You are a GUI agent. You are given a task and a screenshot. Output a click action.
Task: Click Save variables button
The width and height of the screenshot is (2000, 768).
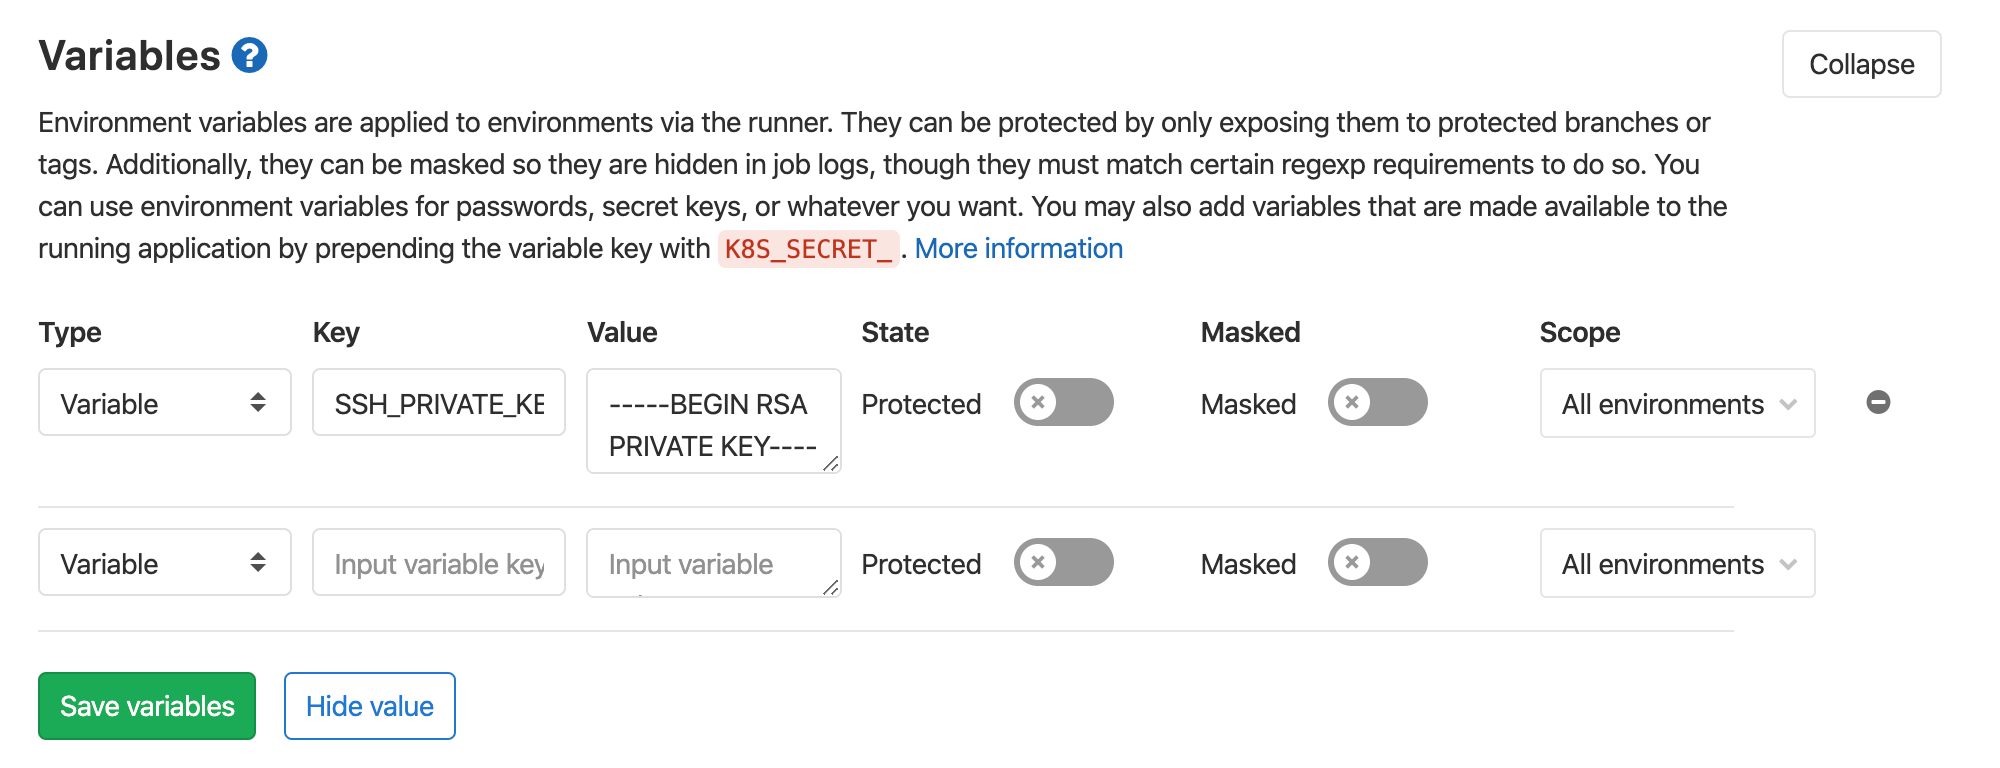147,706
